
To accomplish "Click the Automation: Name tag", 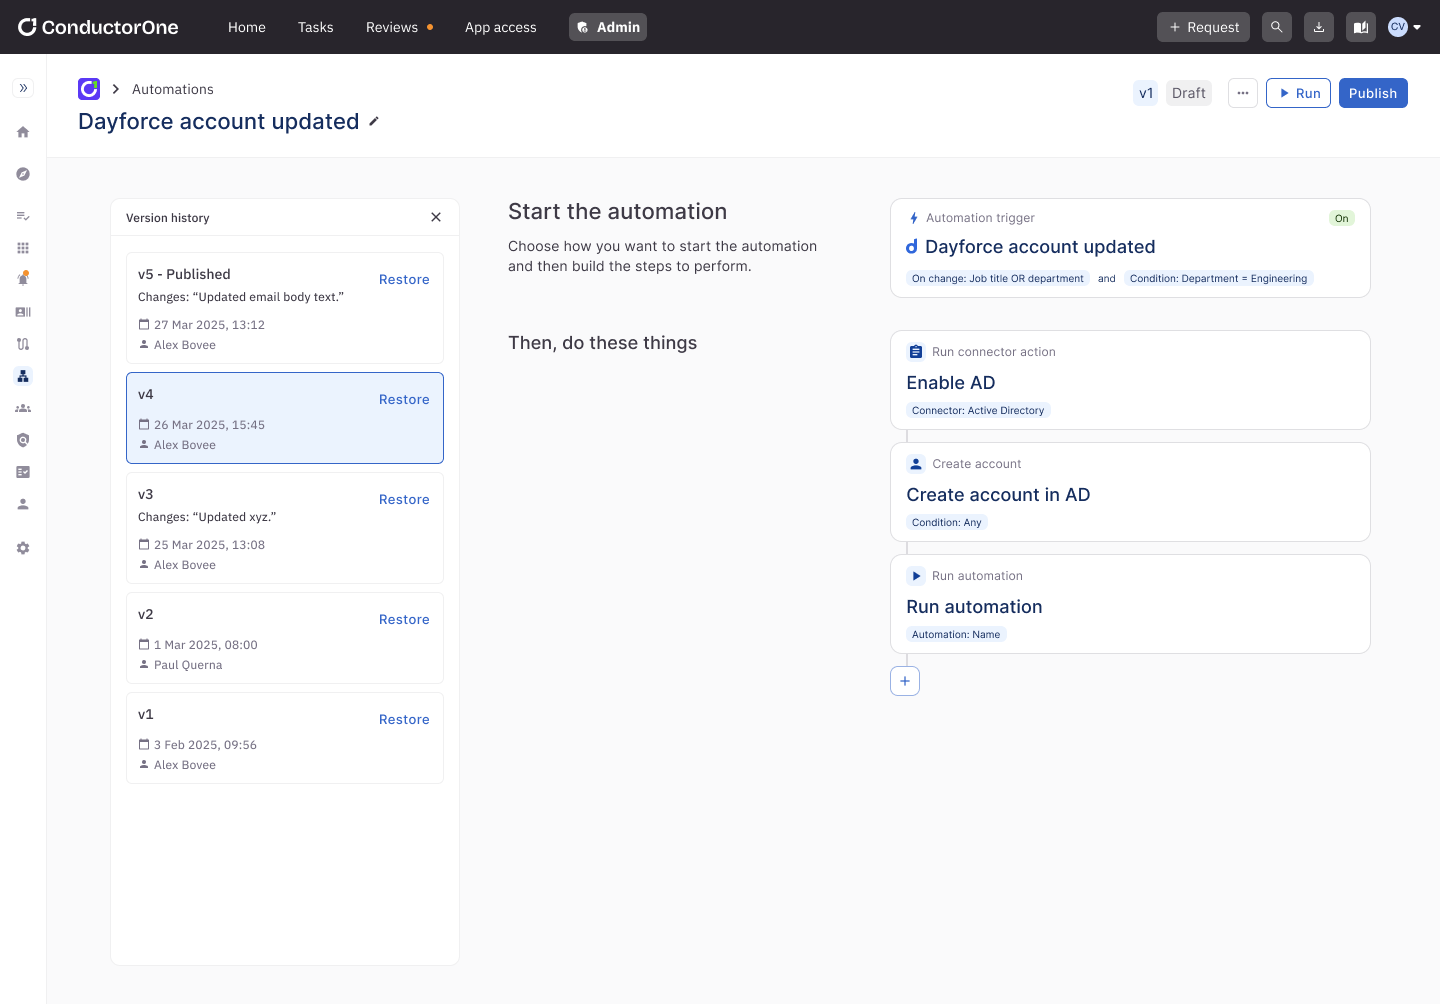I will (956, 634).
